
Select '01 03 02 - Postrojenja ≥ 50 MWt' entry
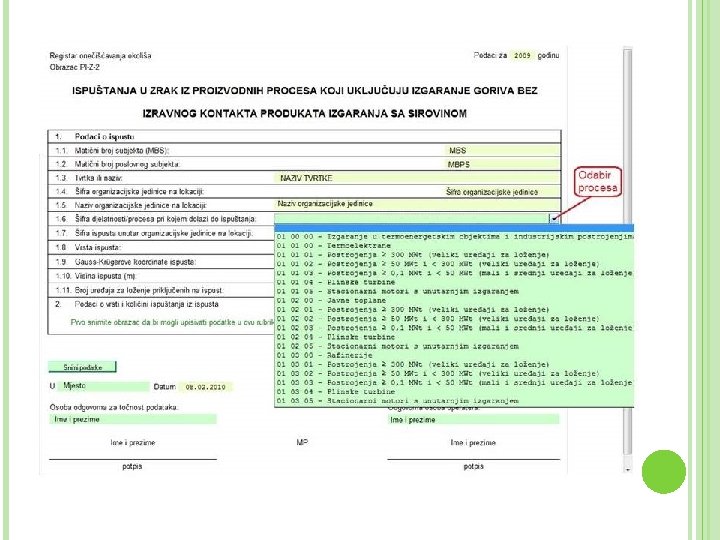[x=455, y=374]
